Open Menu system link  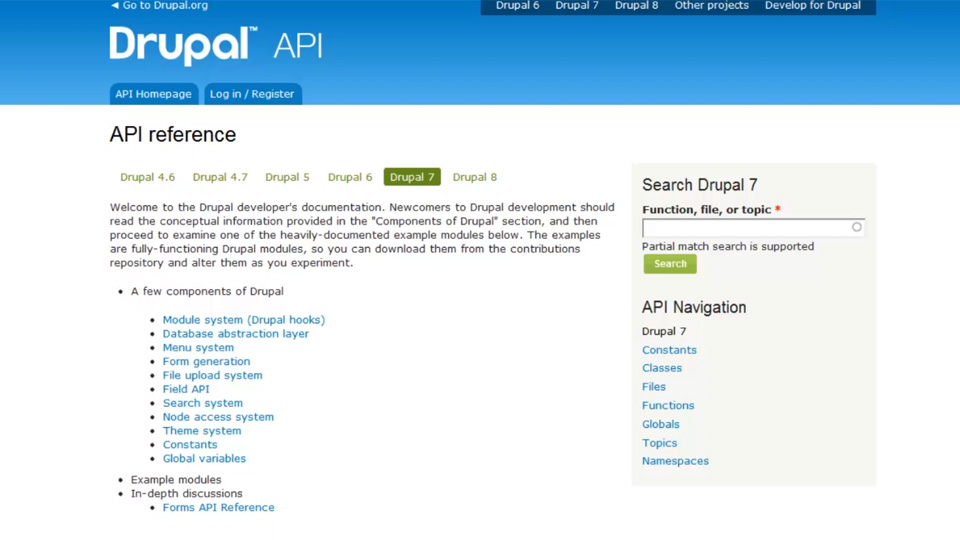198,348
